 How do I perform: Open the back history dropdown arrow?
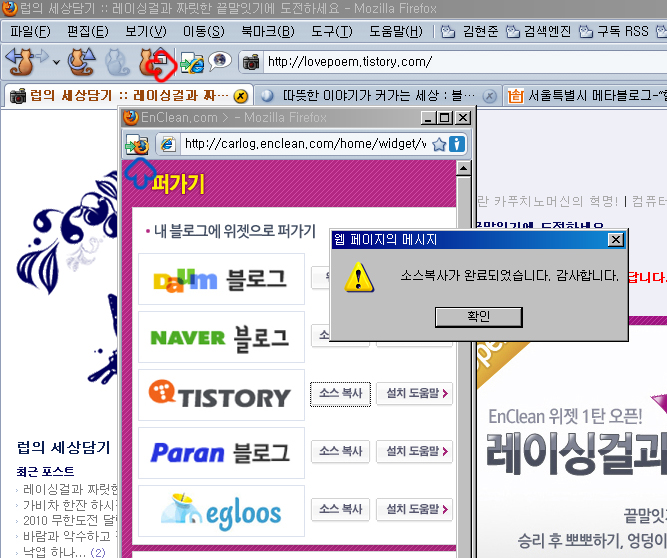click(x=56, y=62)
